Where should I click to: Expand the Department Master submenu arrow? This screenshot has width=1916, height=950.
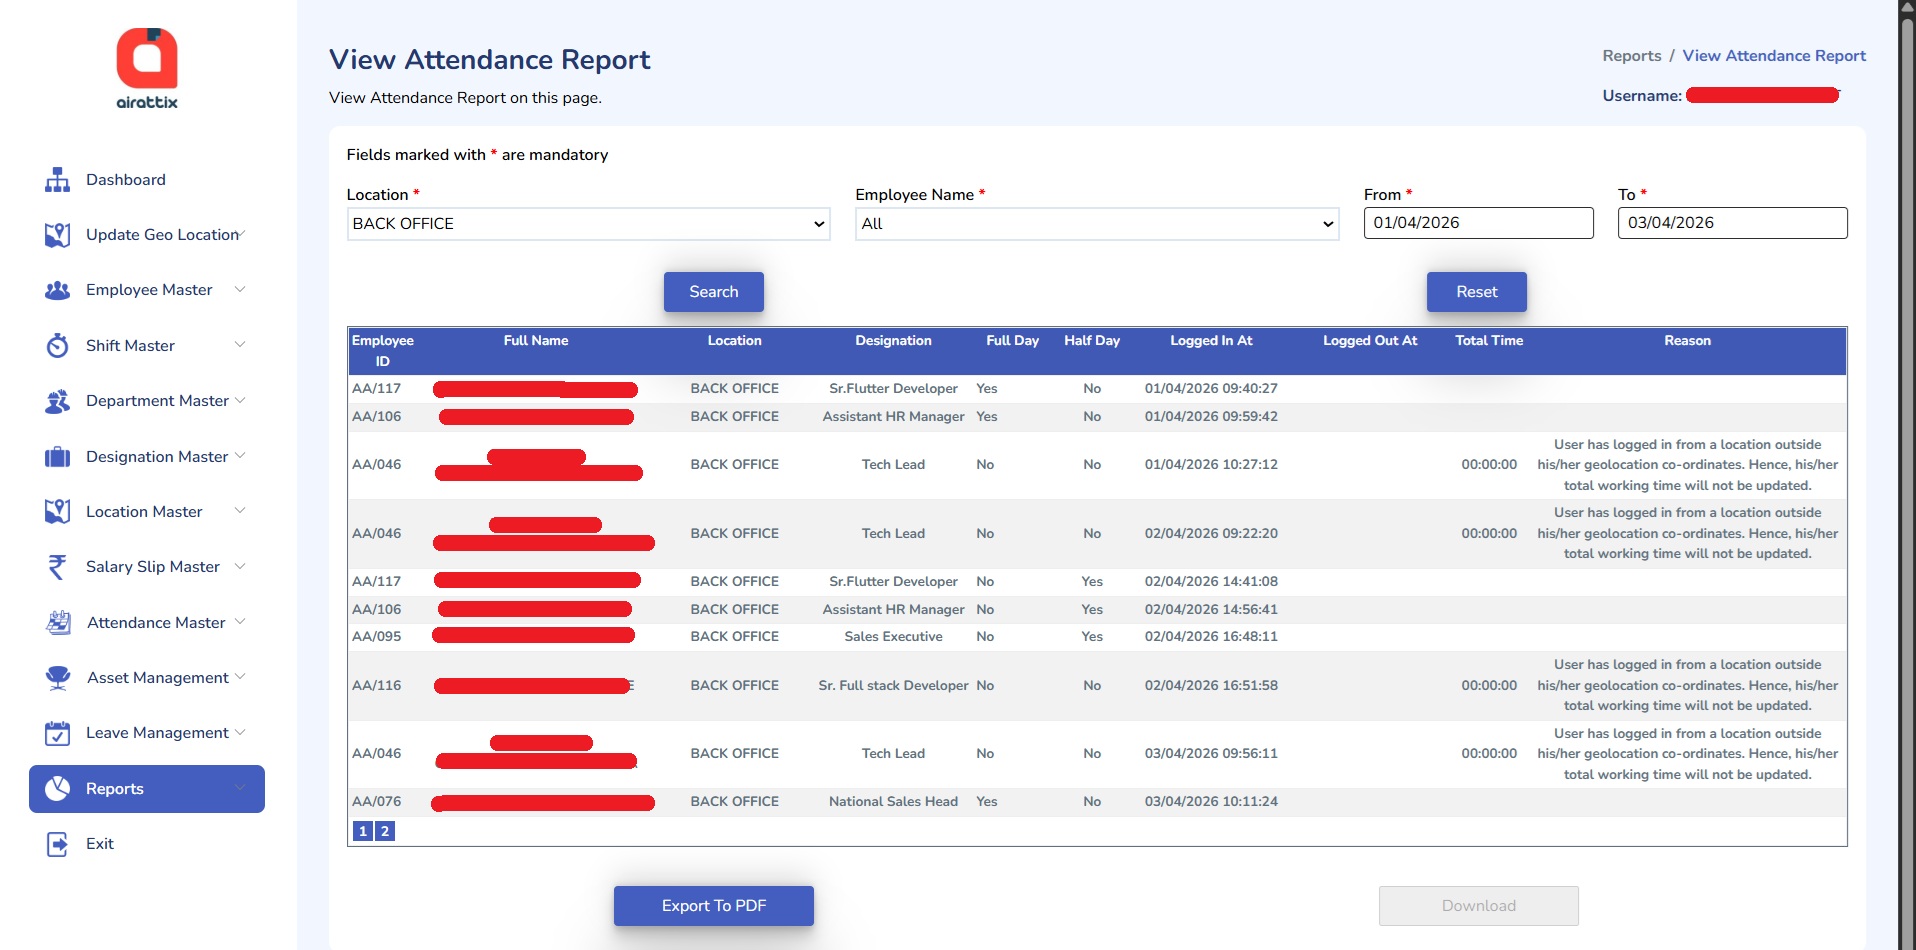240,400
